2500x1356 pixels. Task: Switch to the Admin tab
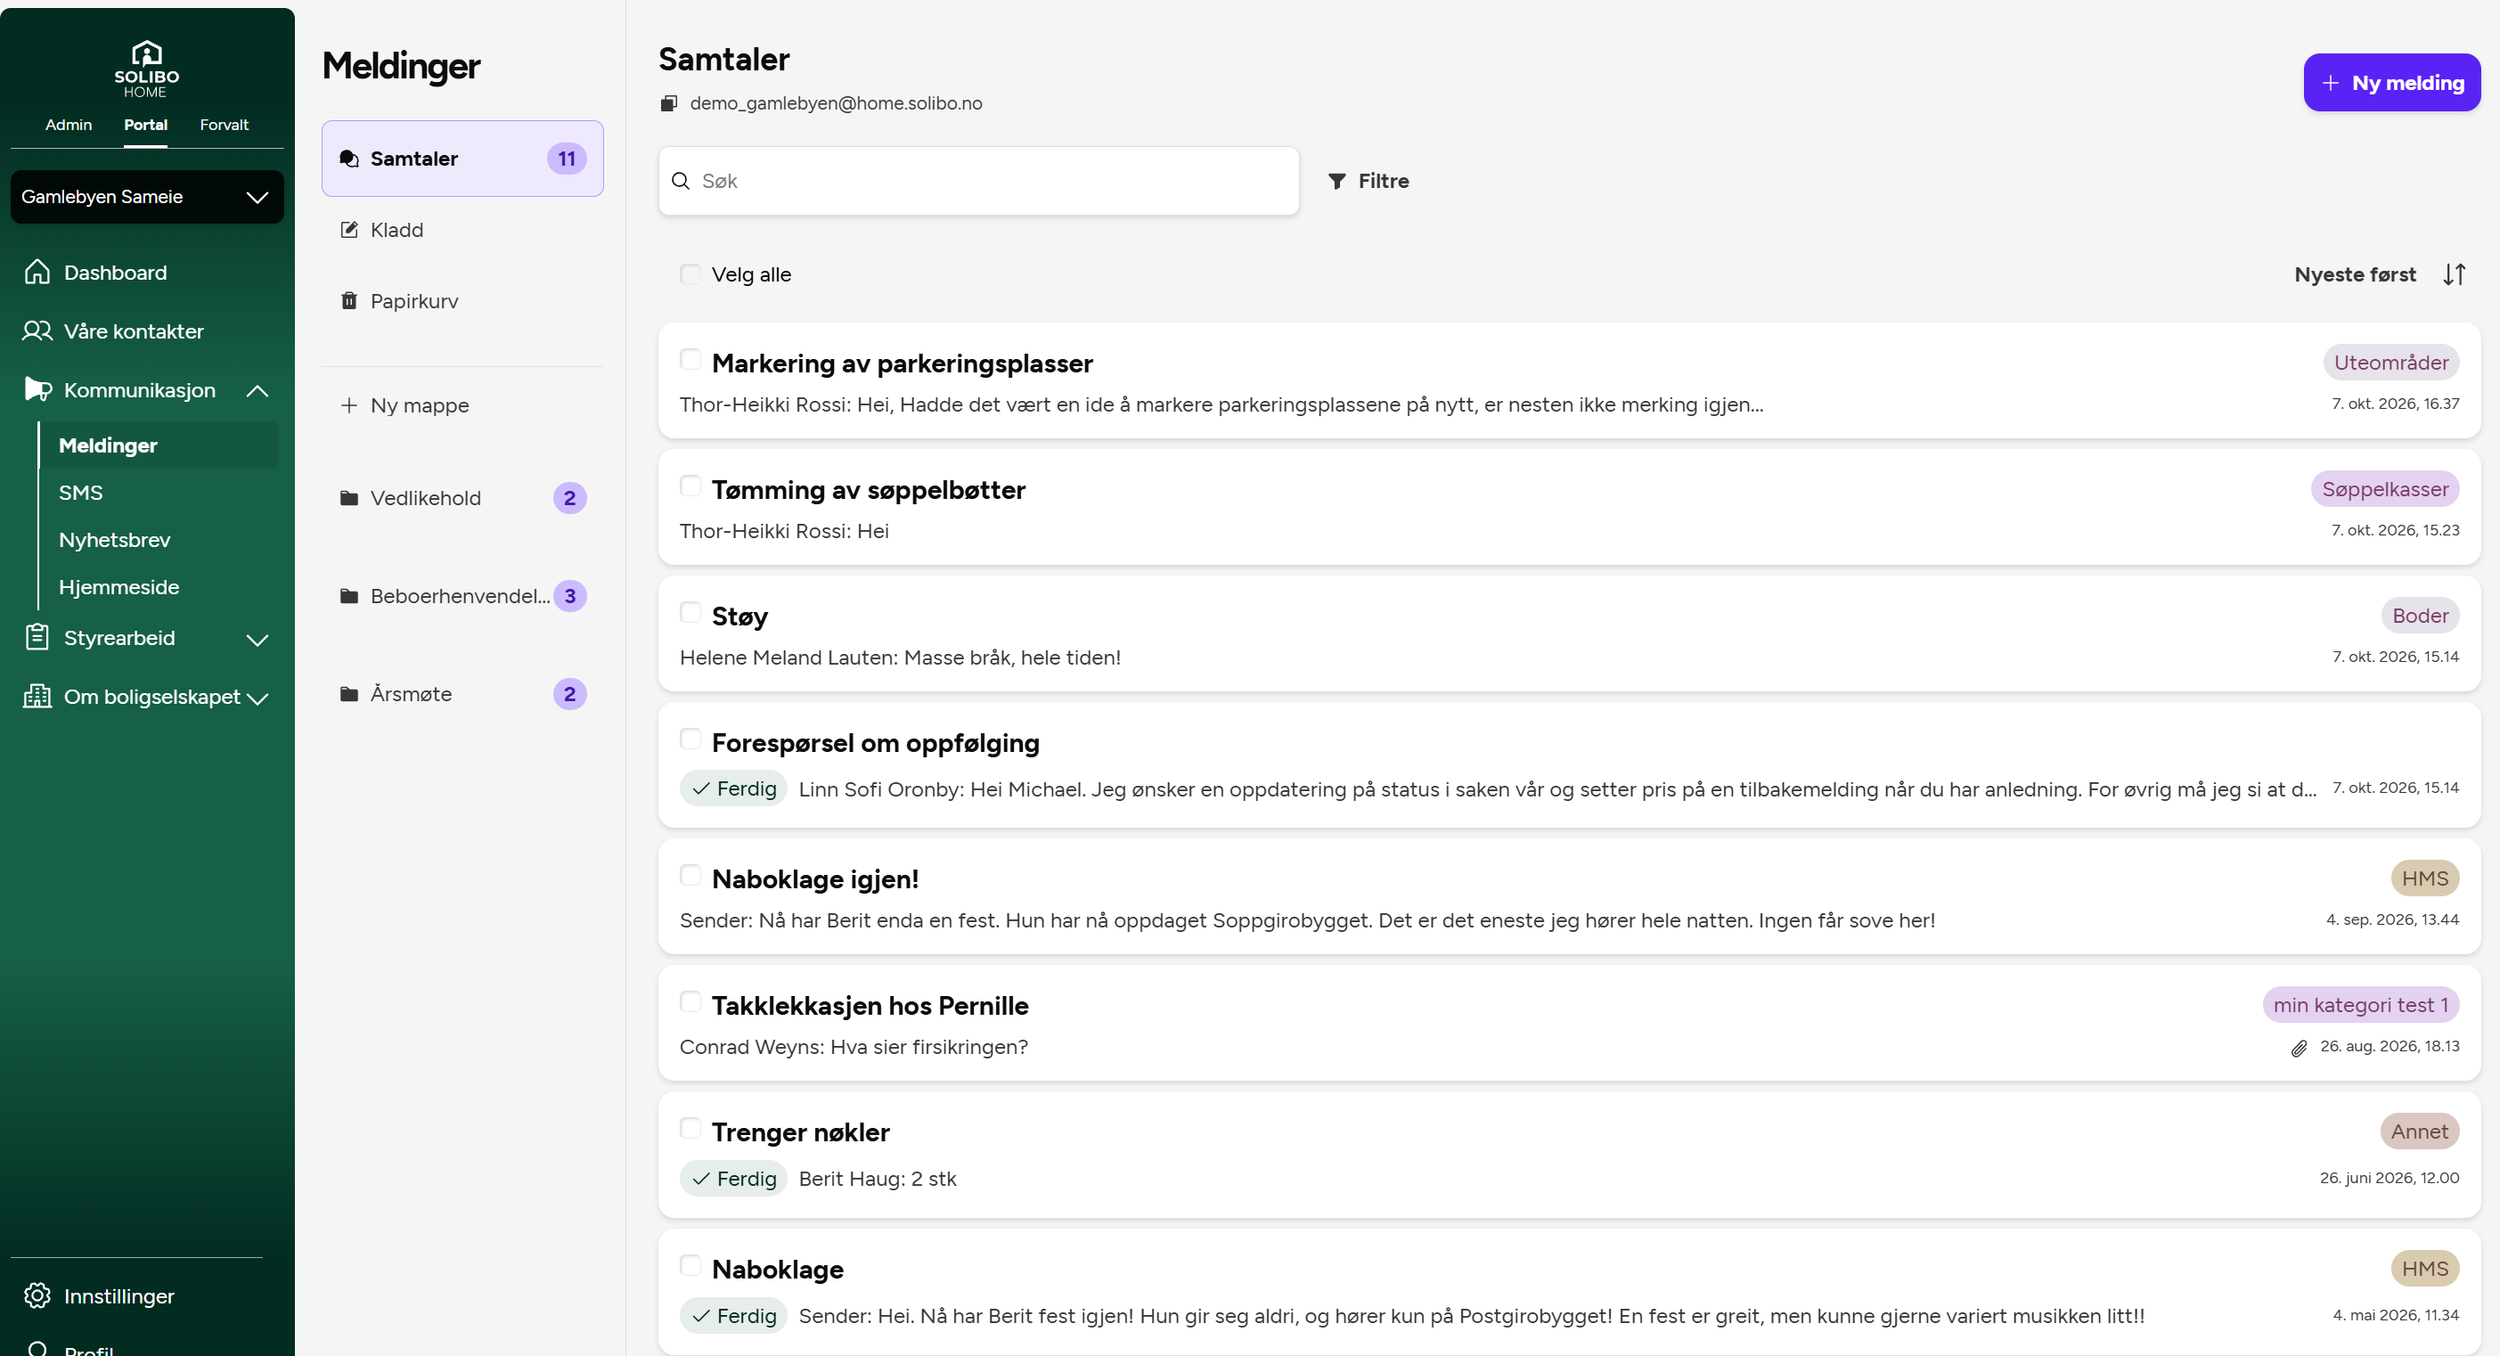point(68,125)
